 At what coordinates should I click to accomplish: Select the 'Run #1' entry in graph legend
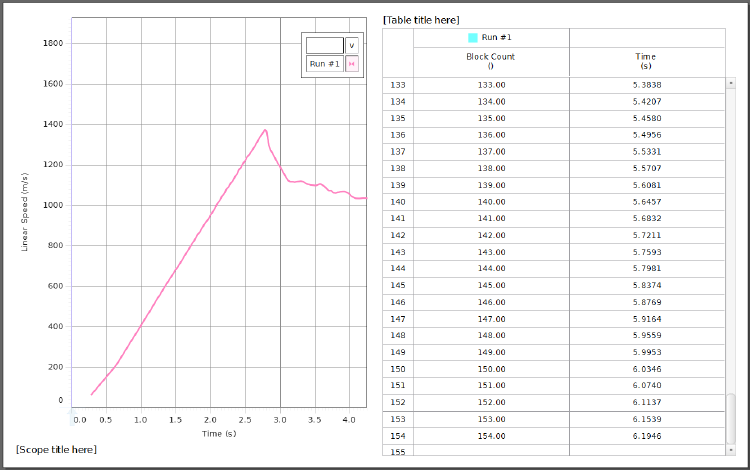[x=325, y=64]
